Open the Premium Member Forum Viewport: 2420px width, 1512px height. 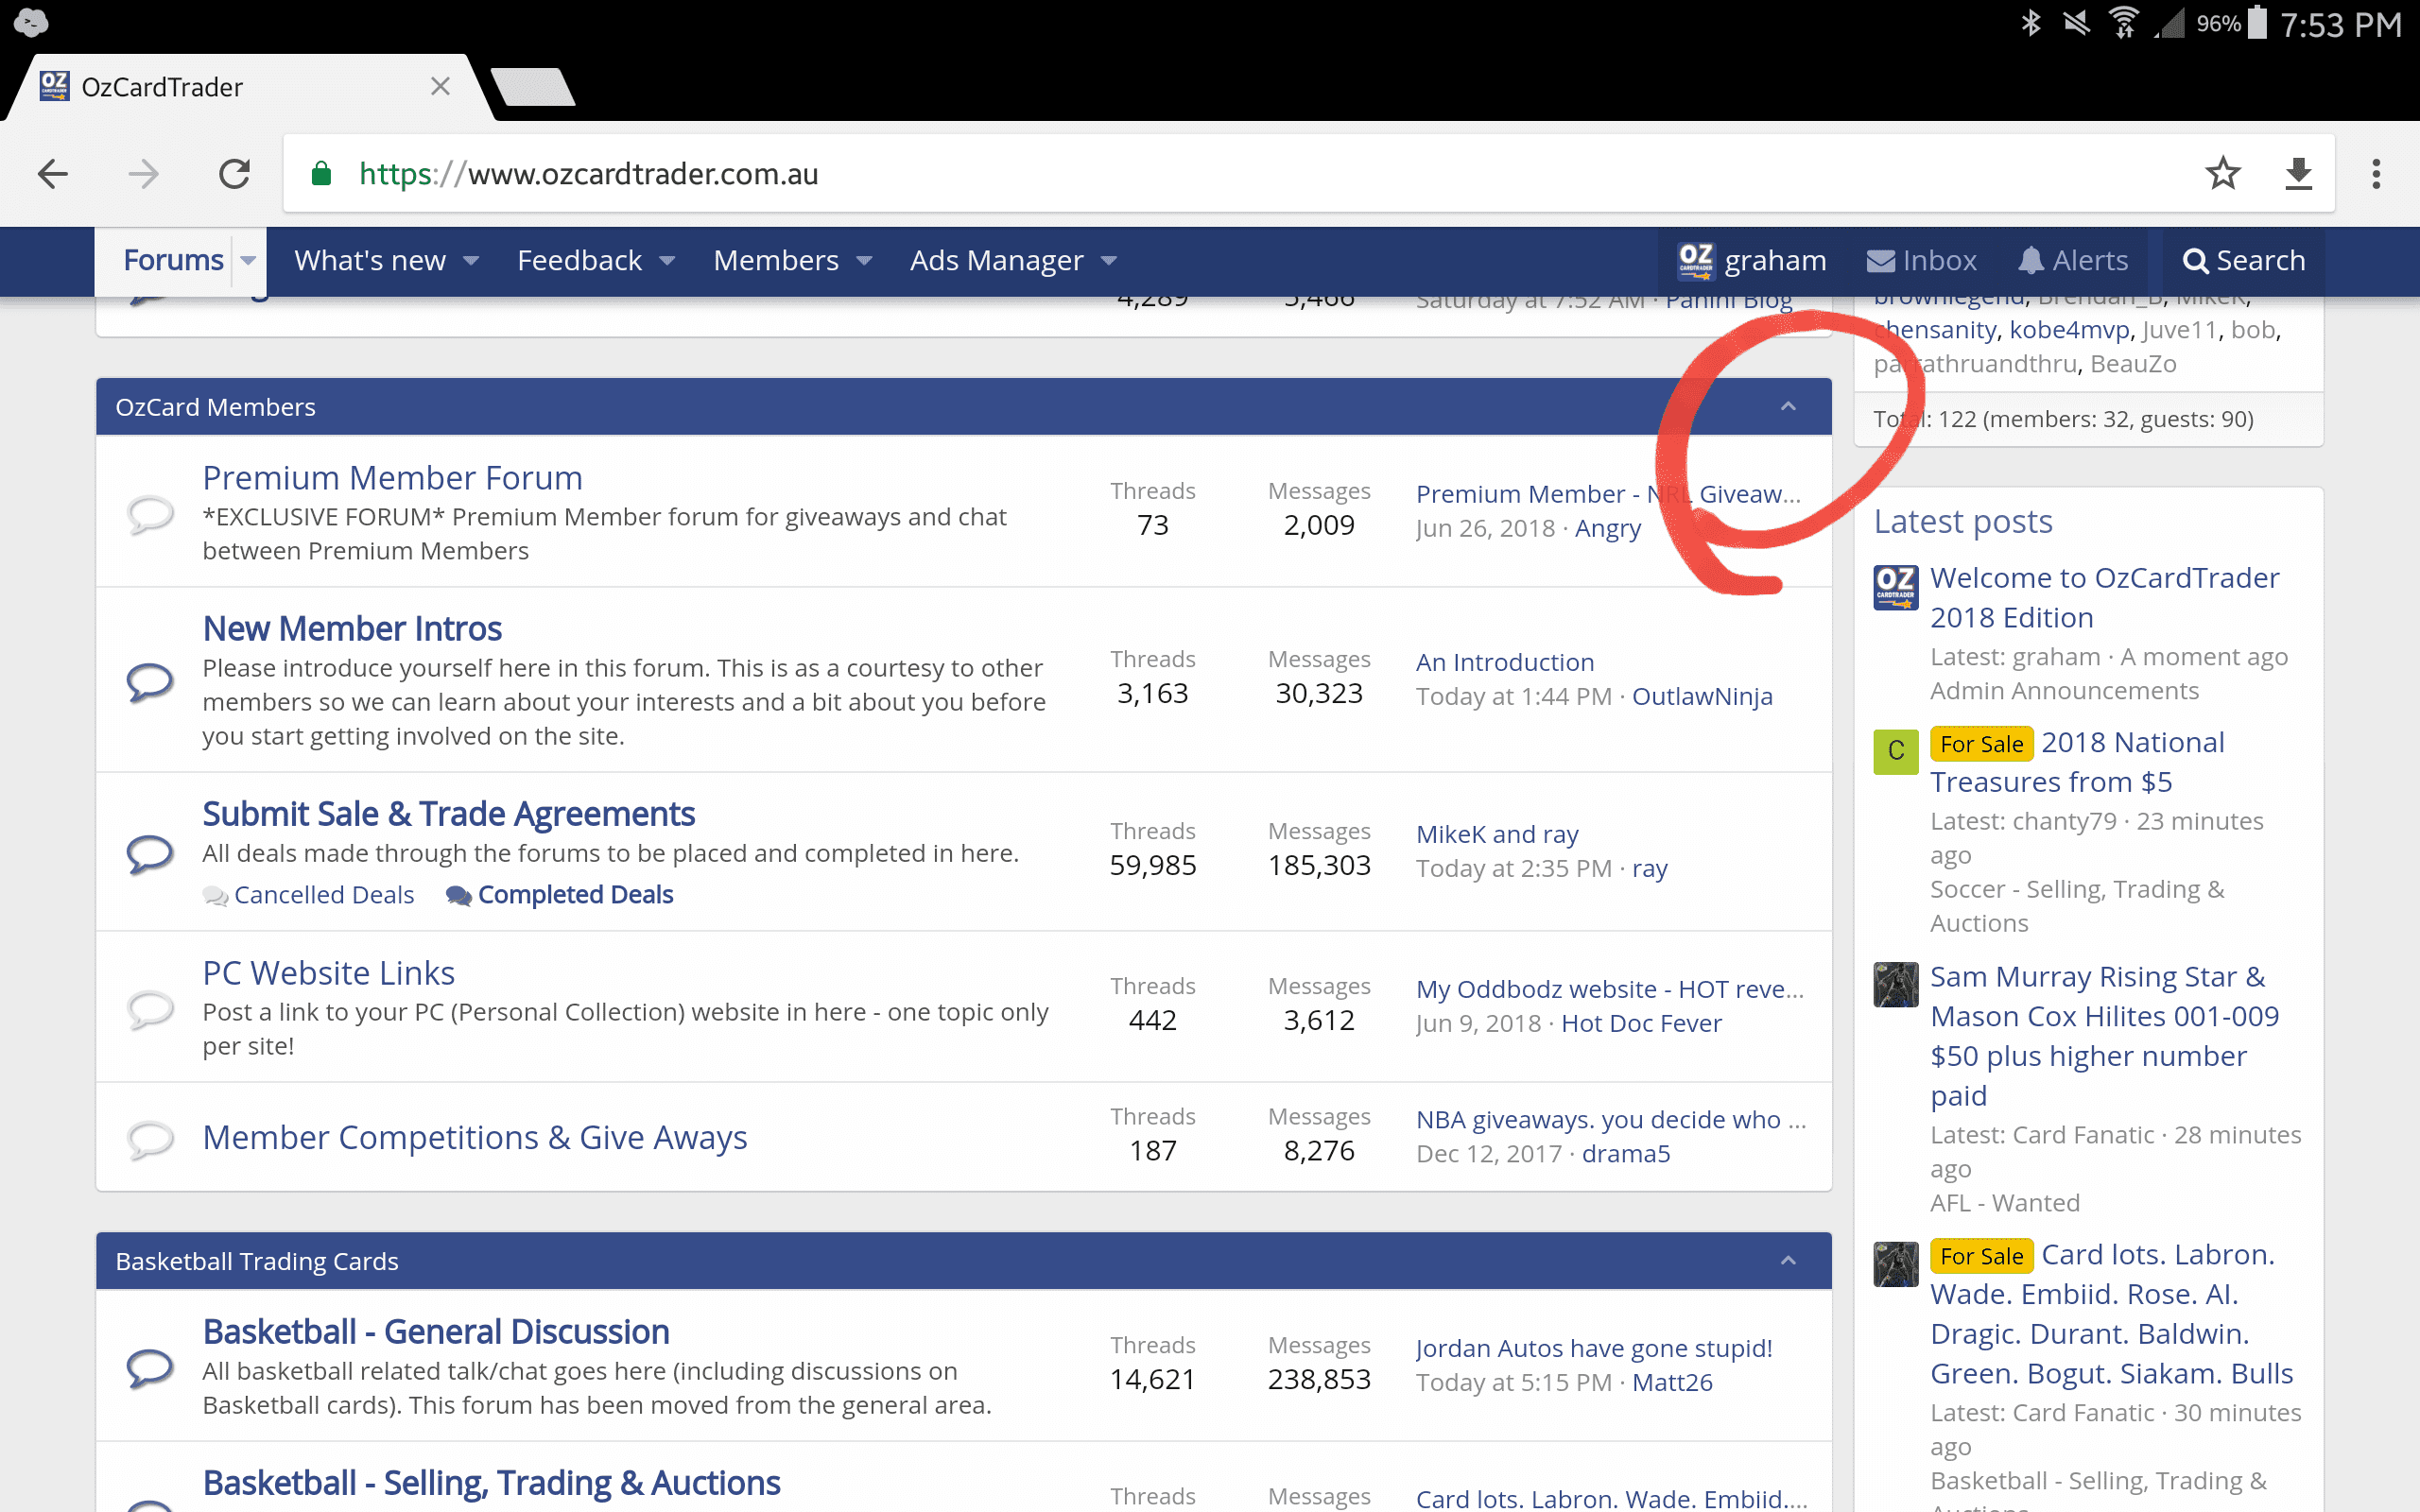pyautogui.click(x=392, y=478)
